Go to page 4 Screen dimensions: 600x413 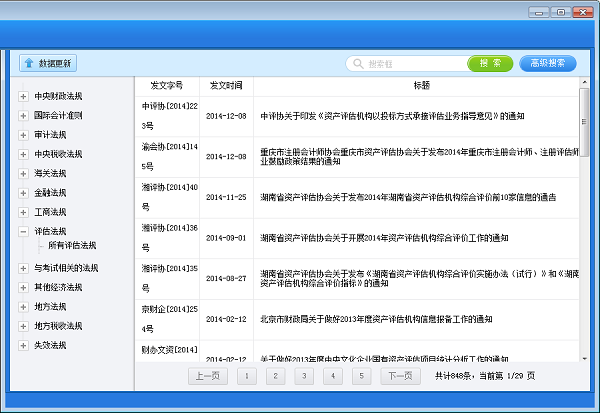pos(333,376)
